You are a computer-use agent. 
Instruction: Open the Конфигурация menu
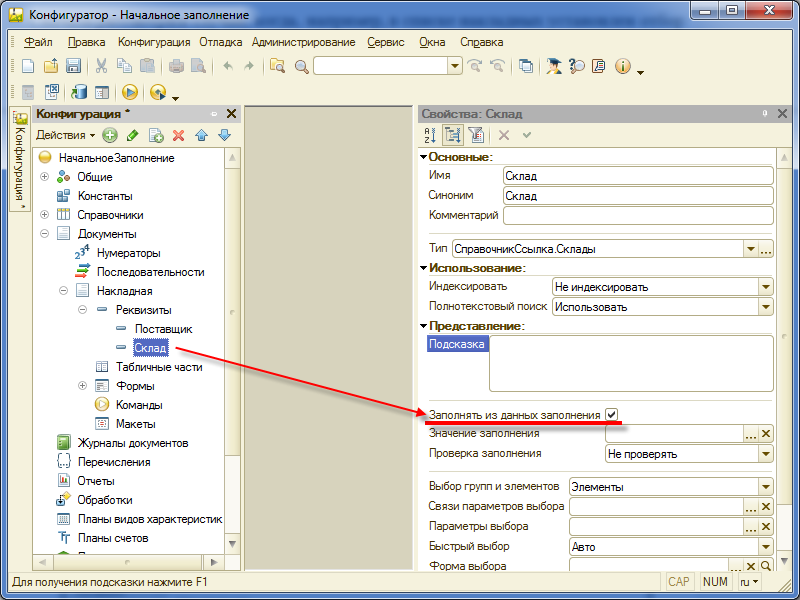(x=154, y=42)
